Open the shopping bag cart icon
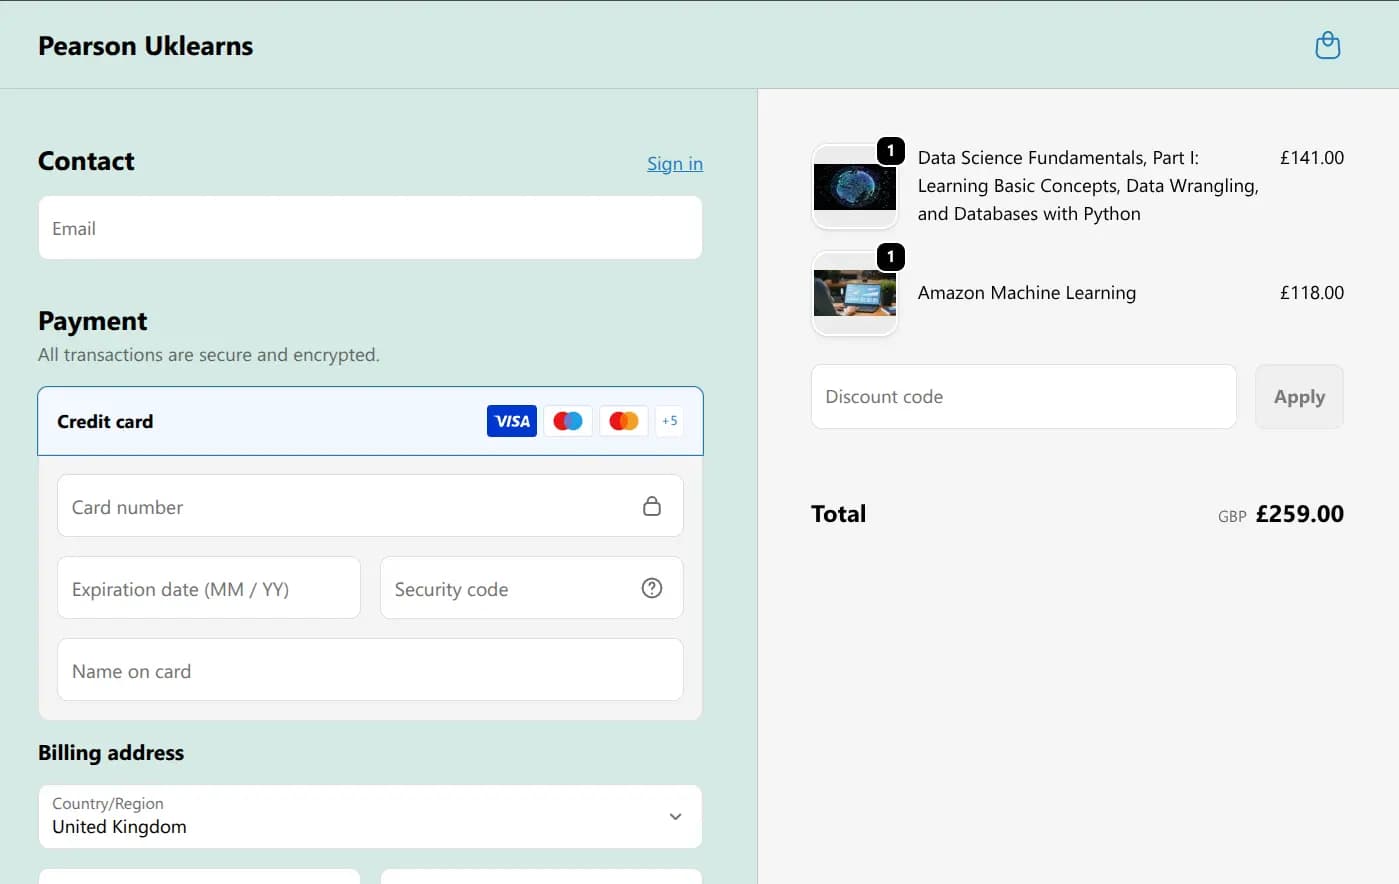Image resolution: width=1399 pixels, height=884 pixels. click(1327, 45)
